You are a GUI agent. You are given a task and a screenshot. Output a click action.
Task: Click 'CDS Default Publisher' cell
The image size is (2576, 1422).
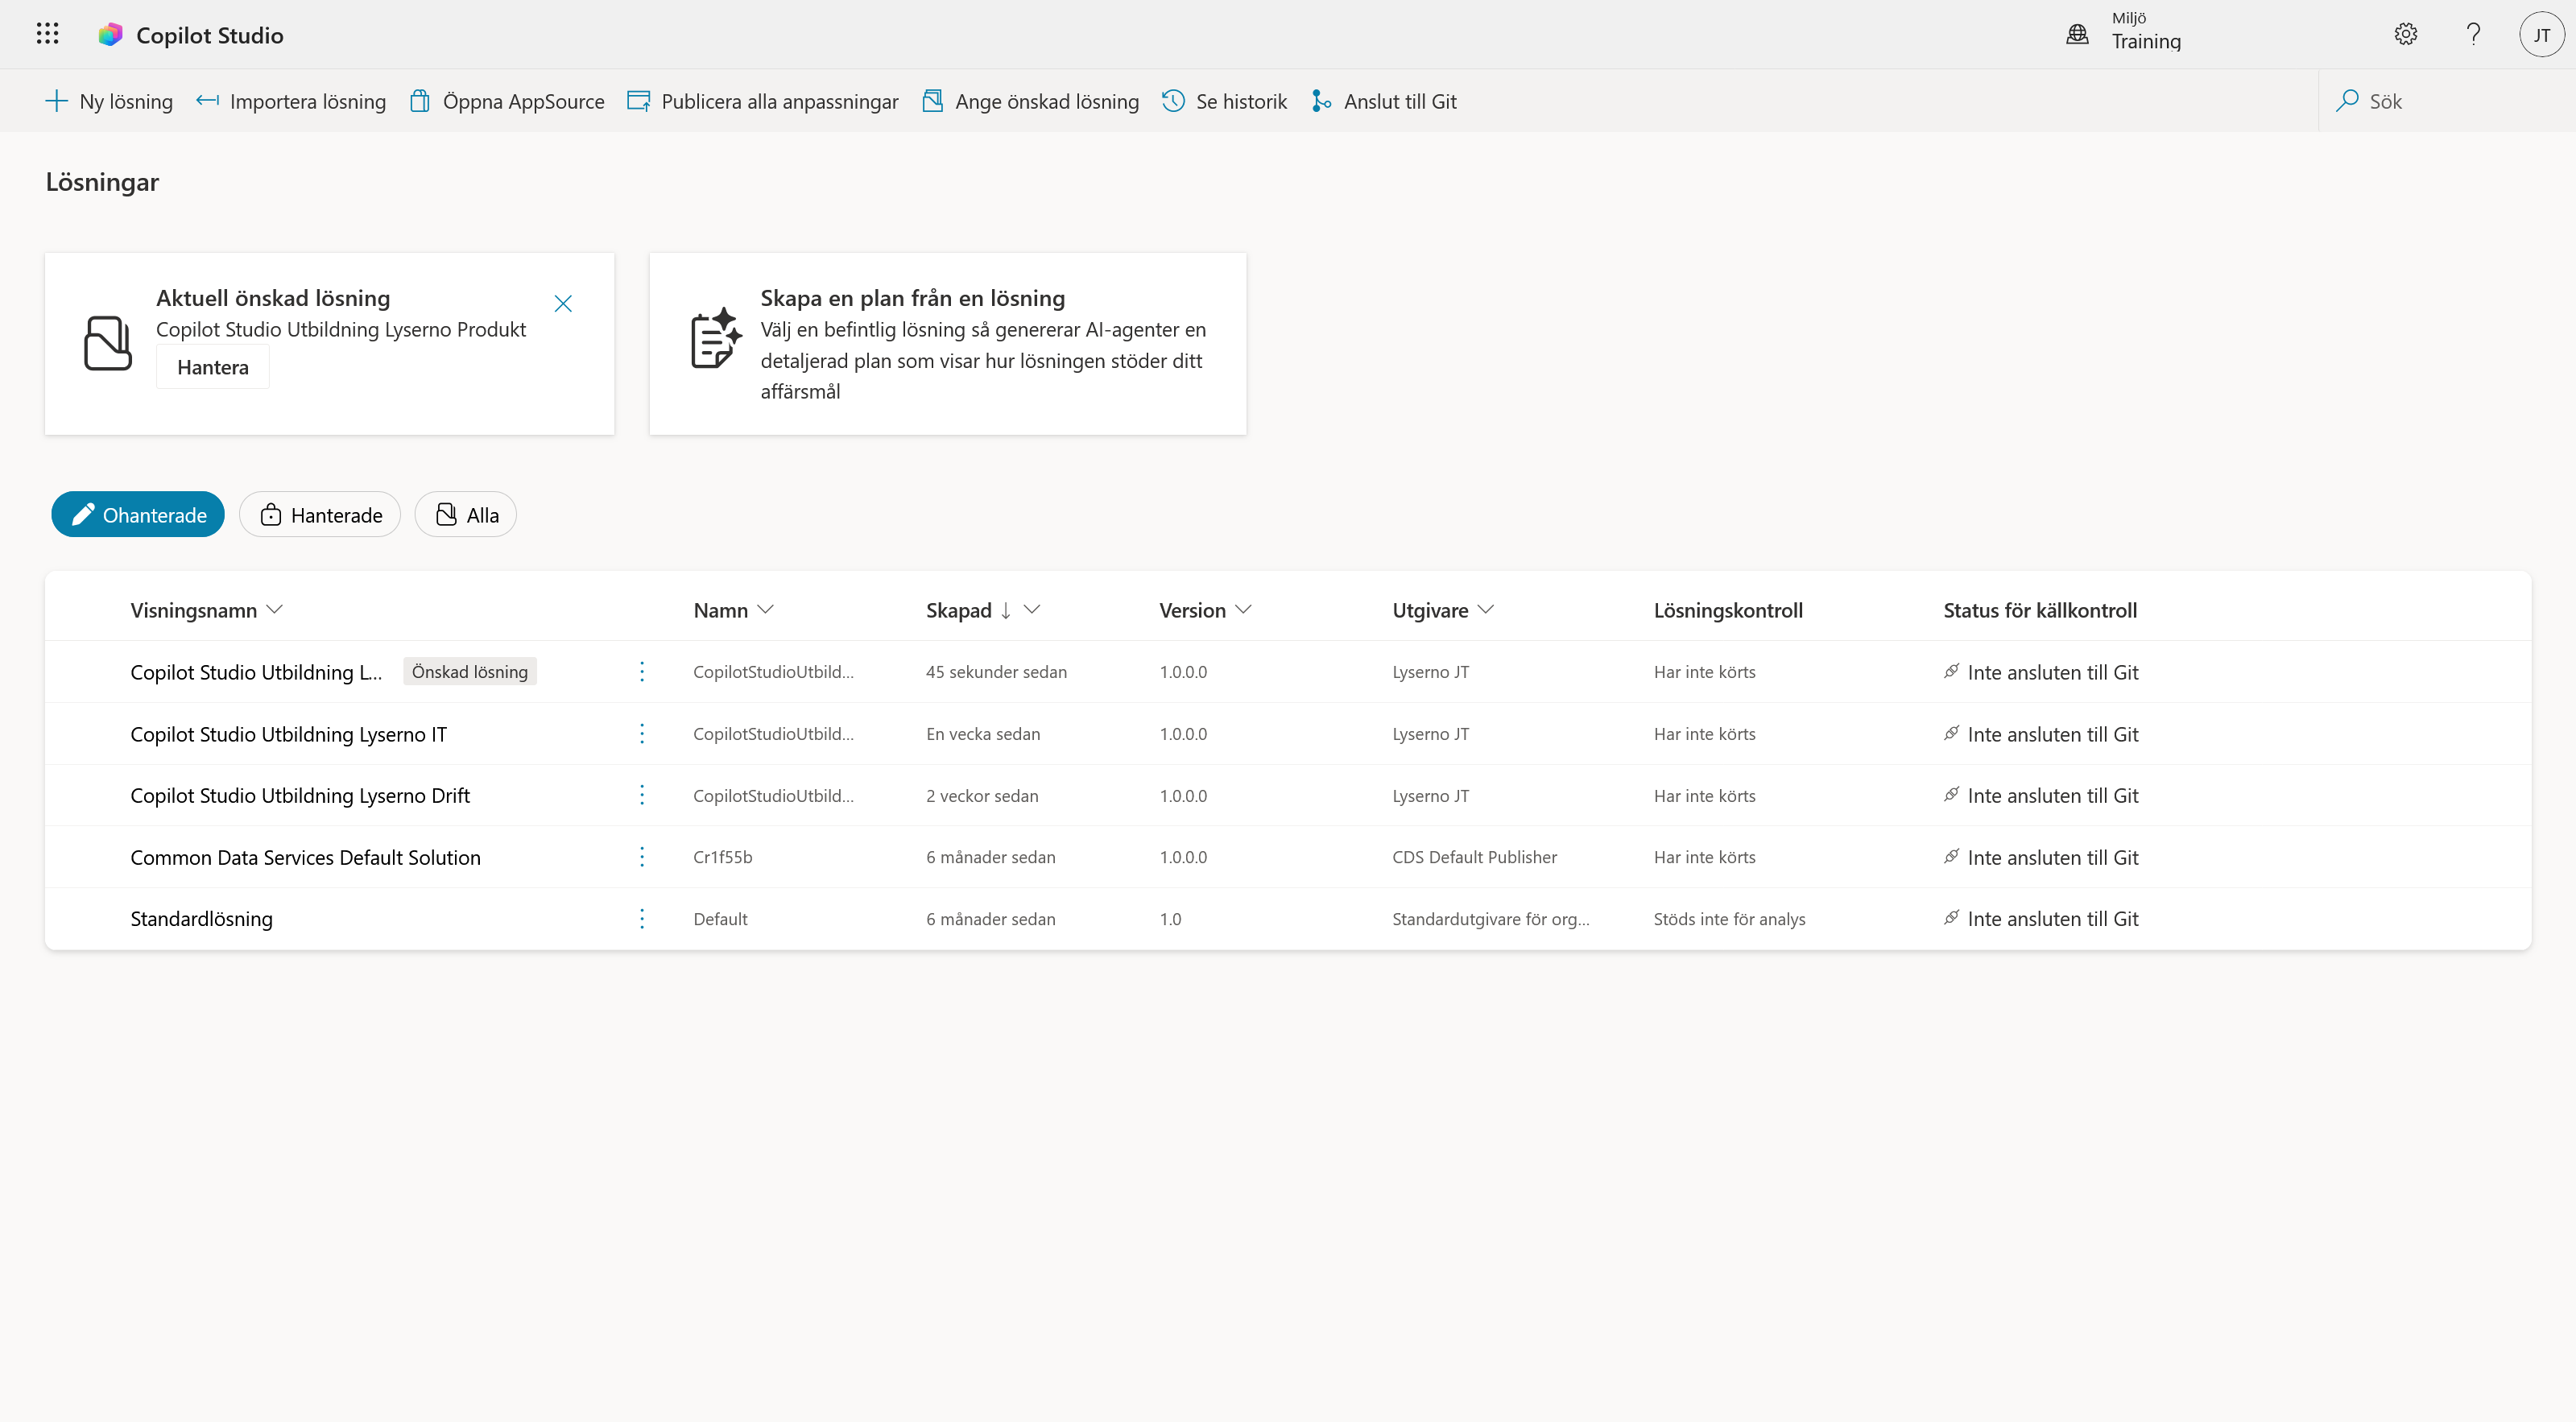point(1474,857)
